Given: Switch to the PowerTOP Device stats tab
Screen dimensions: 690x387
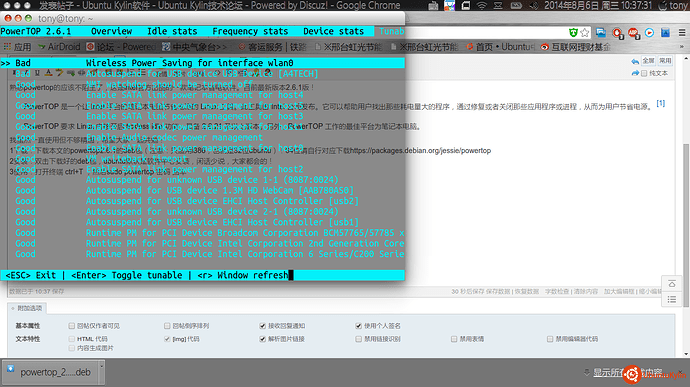Looking at the screenshot, I should click(334, 31).
